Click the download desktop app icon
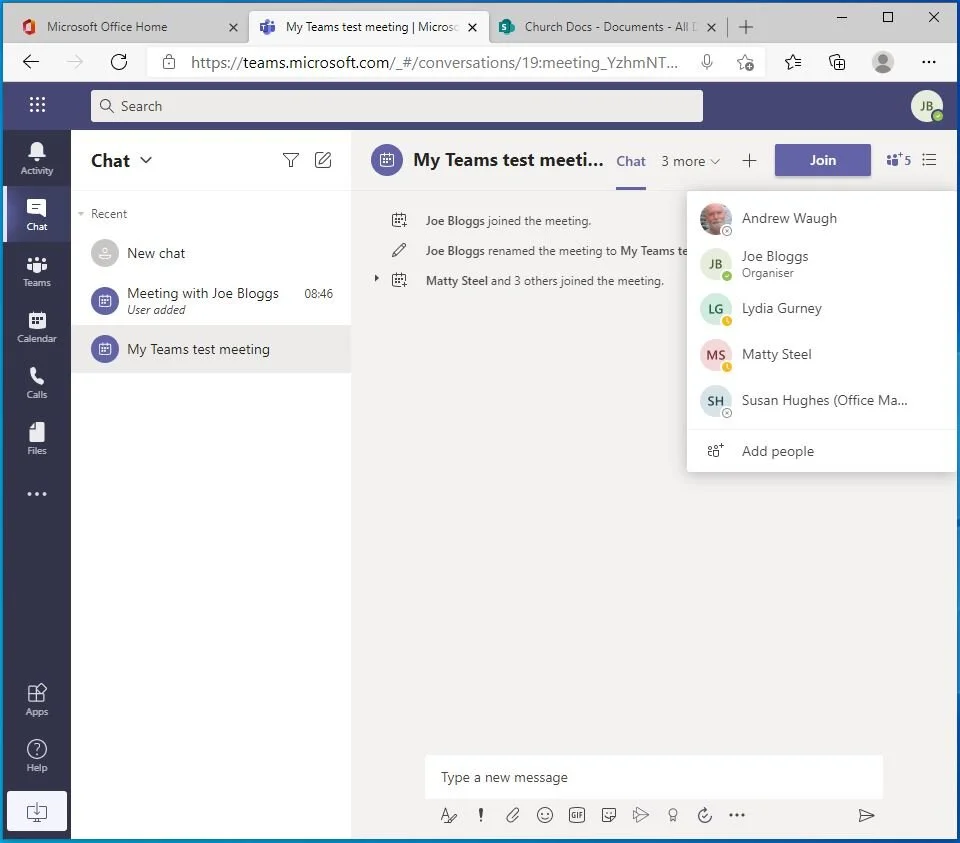 [37, 811]
